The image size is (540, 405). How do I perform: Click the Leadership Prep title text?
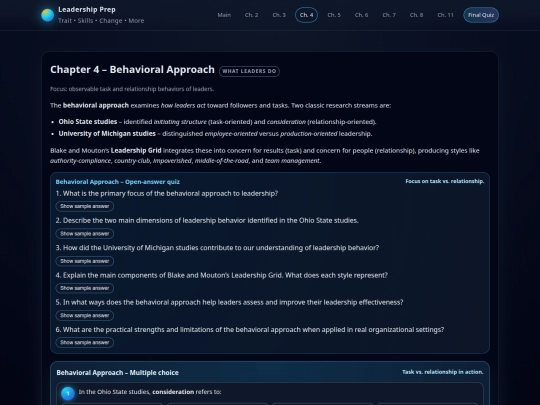pos(87,10)
